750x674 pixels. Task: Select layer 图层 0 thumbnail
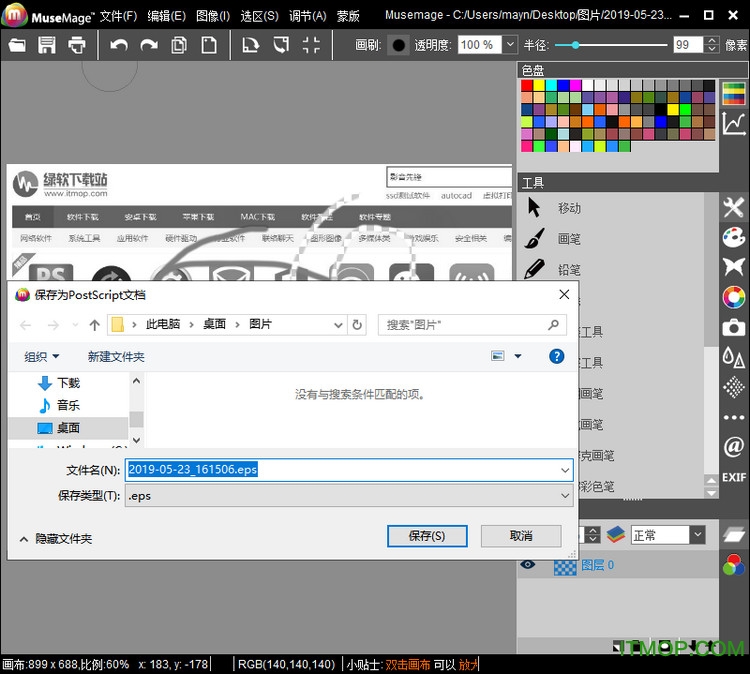click(x=565, y=565)
